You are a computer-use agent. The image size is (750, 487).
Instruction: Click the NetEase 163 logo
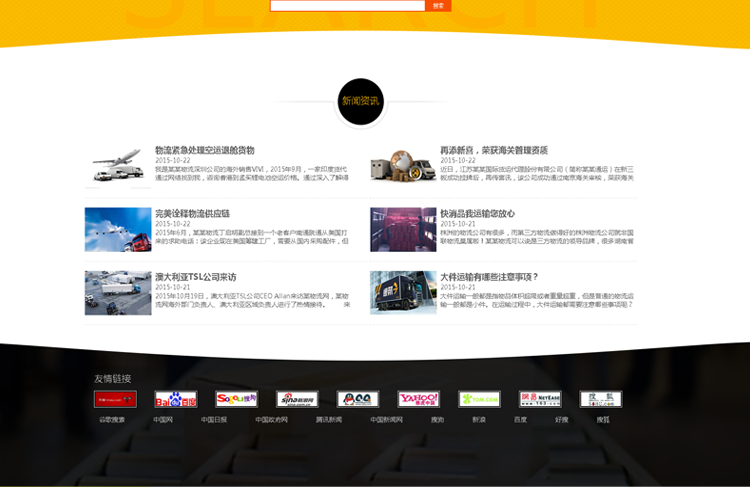(x=540, y=399)
